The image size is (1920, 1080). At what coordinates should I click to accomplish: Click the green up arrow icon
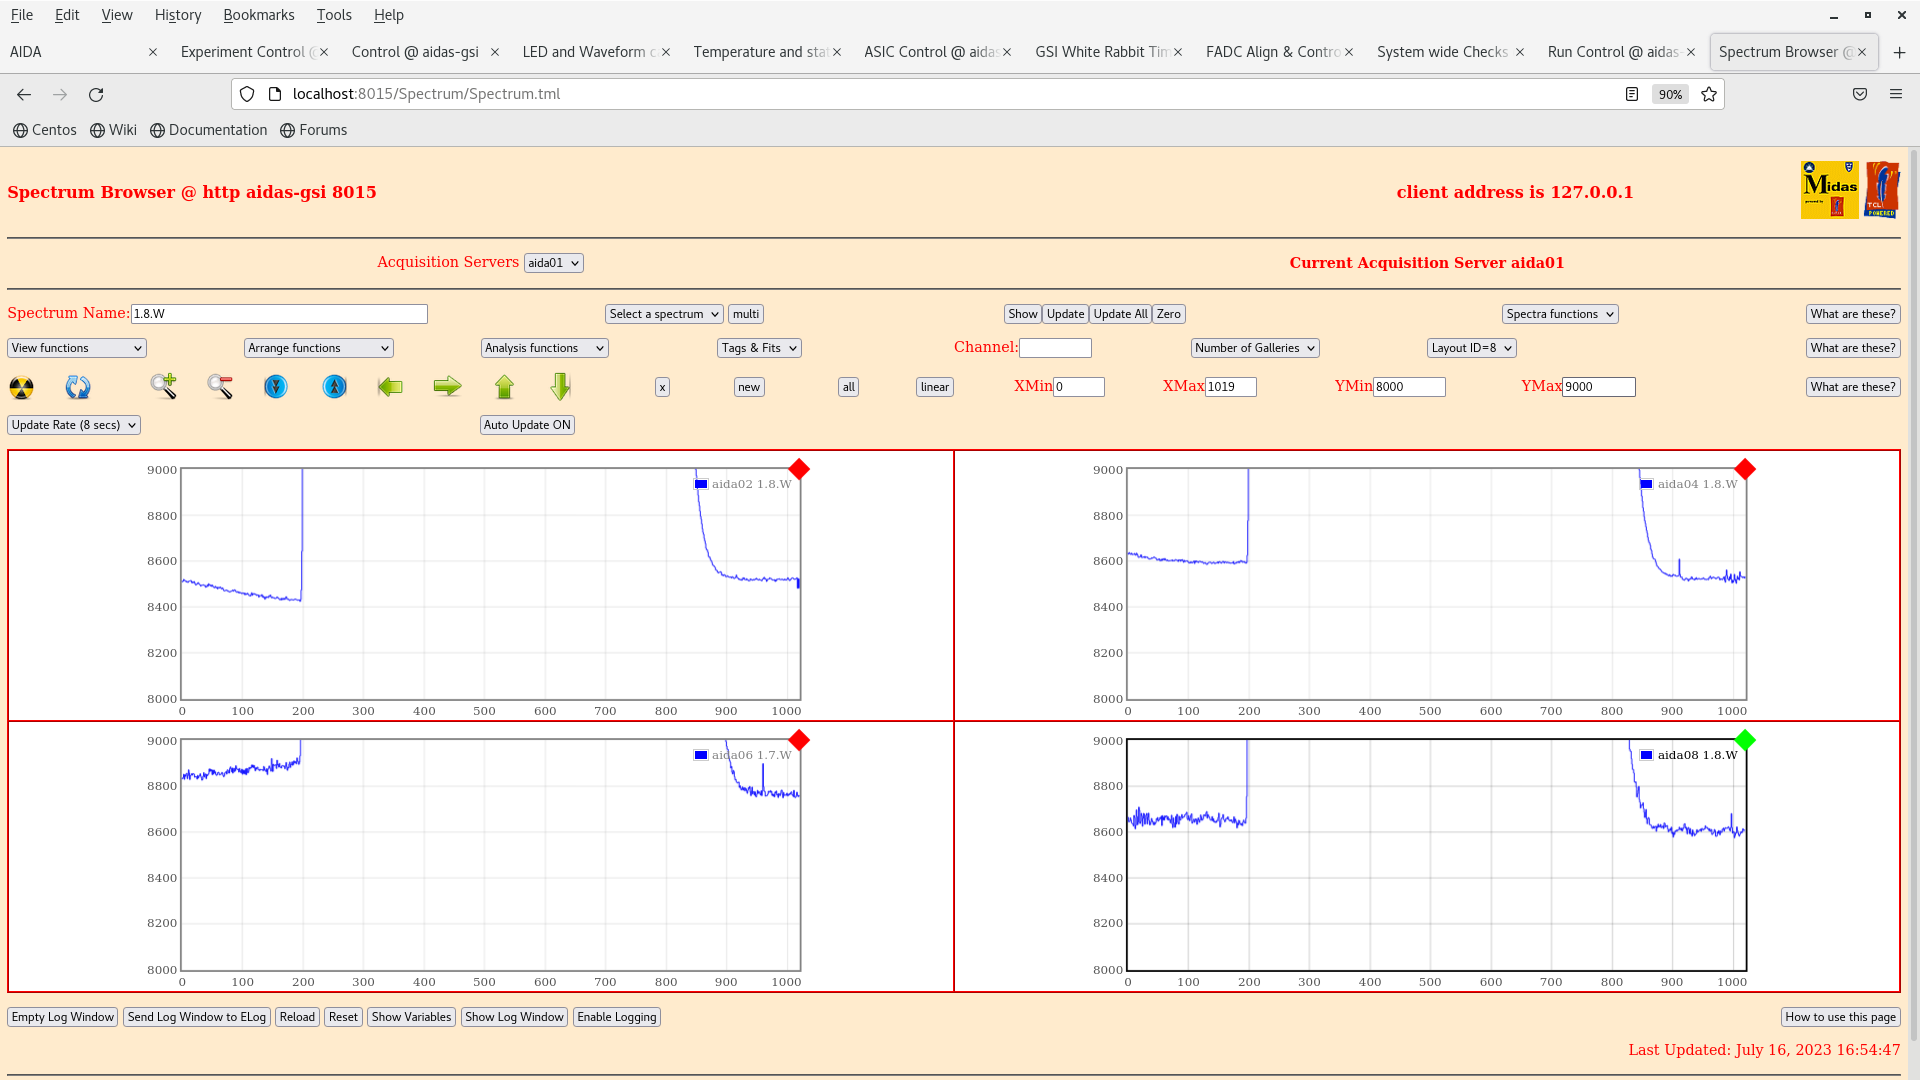pos(504,387)
